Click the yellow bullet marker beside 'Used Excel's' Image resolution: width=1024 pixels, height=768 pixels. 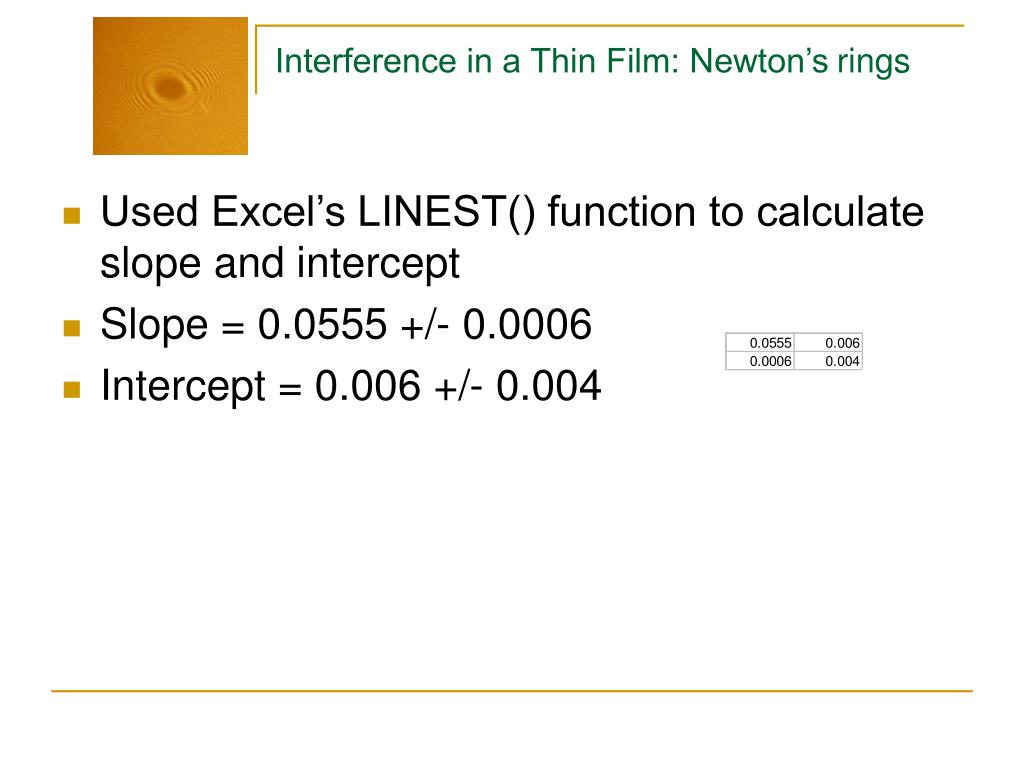(72, 216)
